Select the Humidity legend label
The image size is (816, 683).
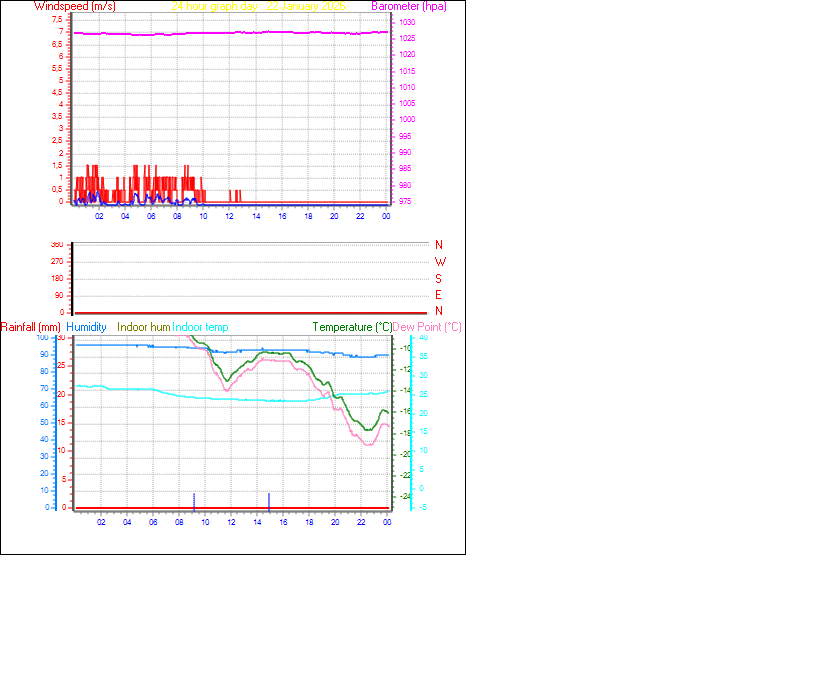pyautogui.click(x=88, y=327)
